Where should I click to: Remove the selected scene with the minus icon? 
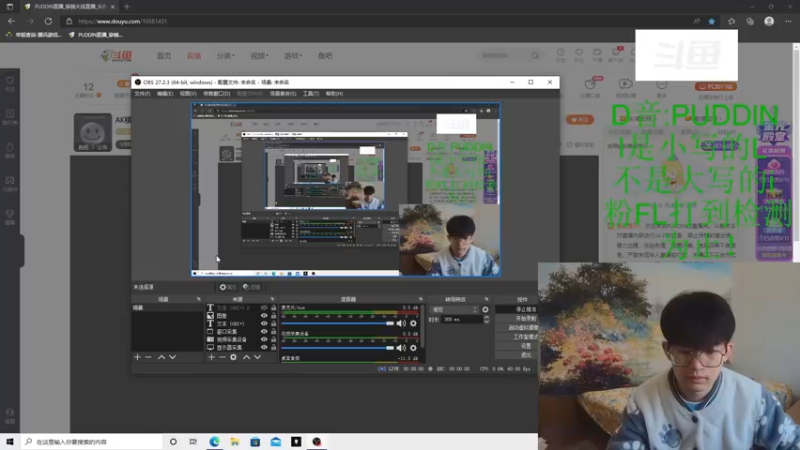point(148,357)
